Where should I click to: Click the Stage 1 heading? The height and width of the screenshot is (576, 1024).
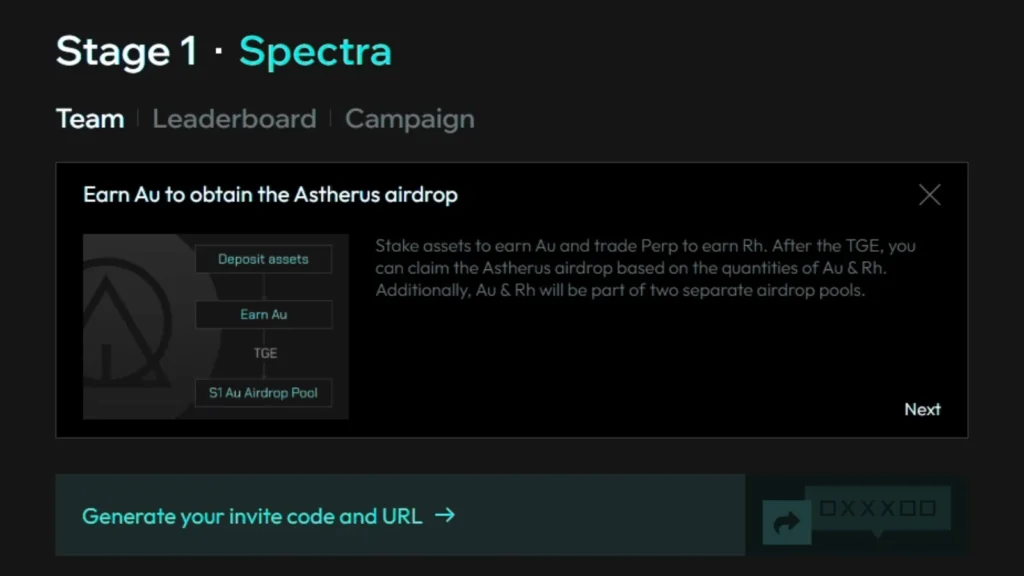pyautogui.click(x=127, y=51)
